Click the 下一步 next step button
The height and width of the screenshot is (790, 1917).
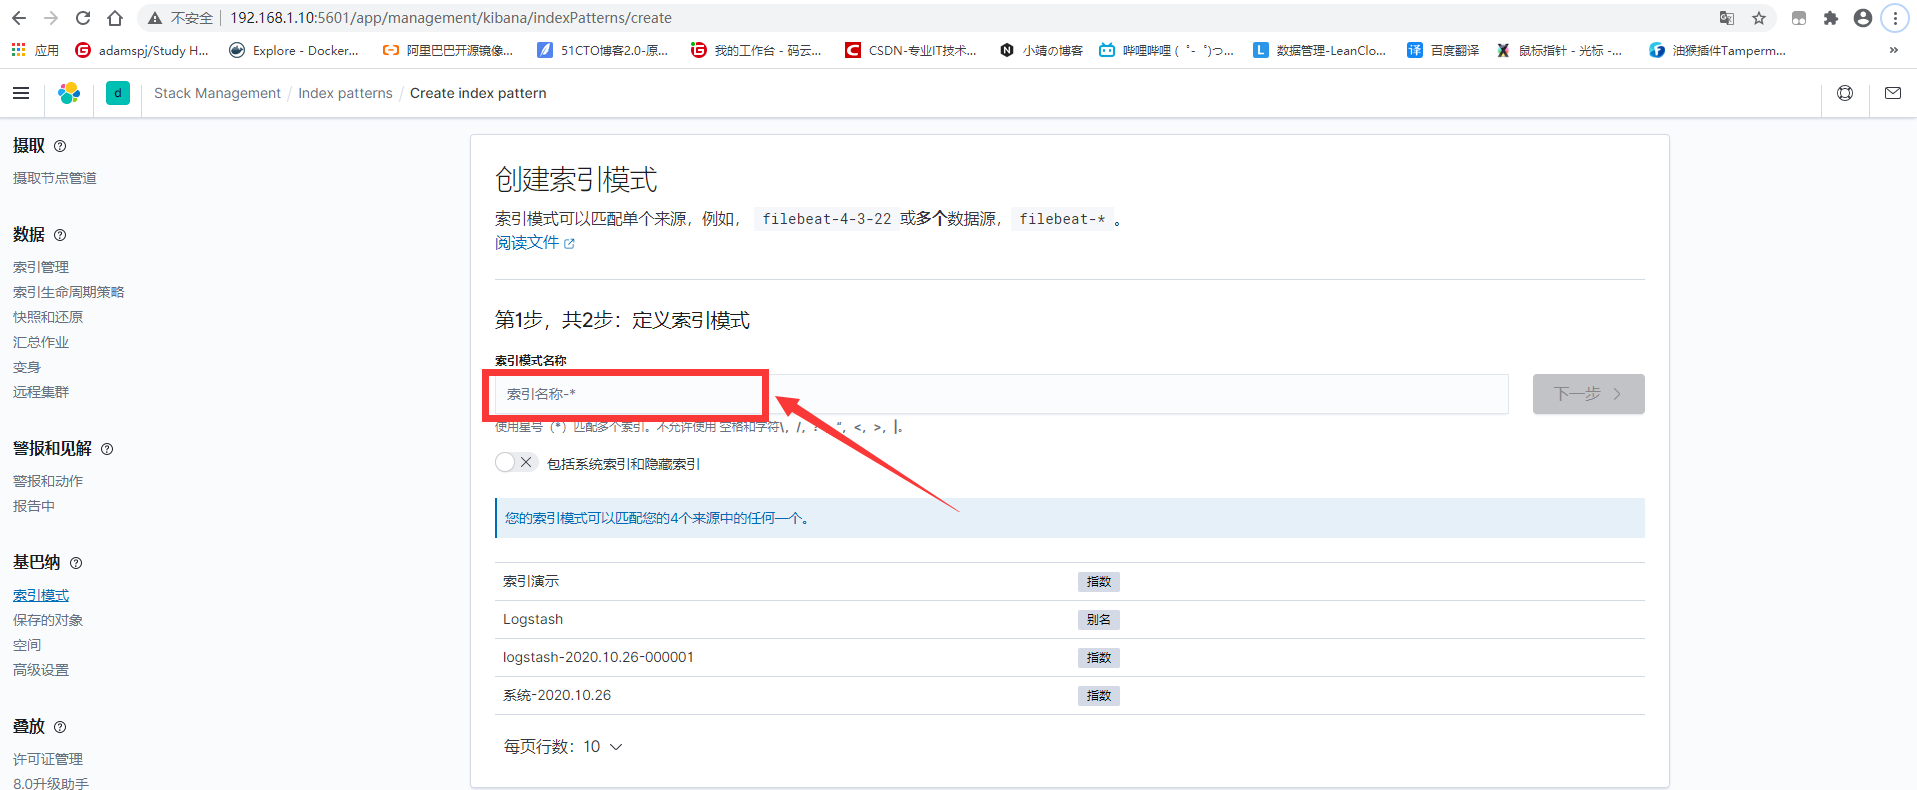tap(1588, 394)
